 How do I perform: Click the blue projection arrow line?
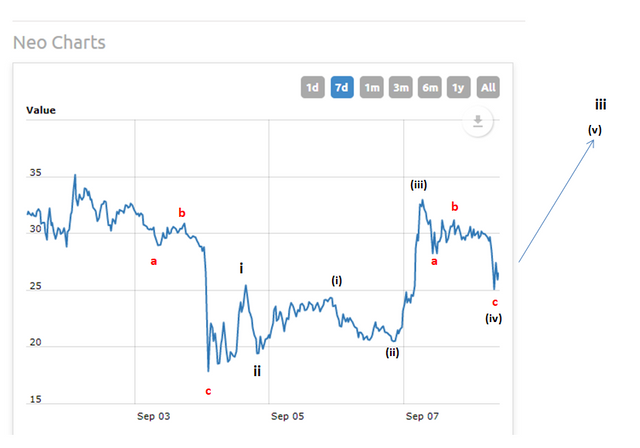point(556,202)
